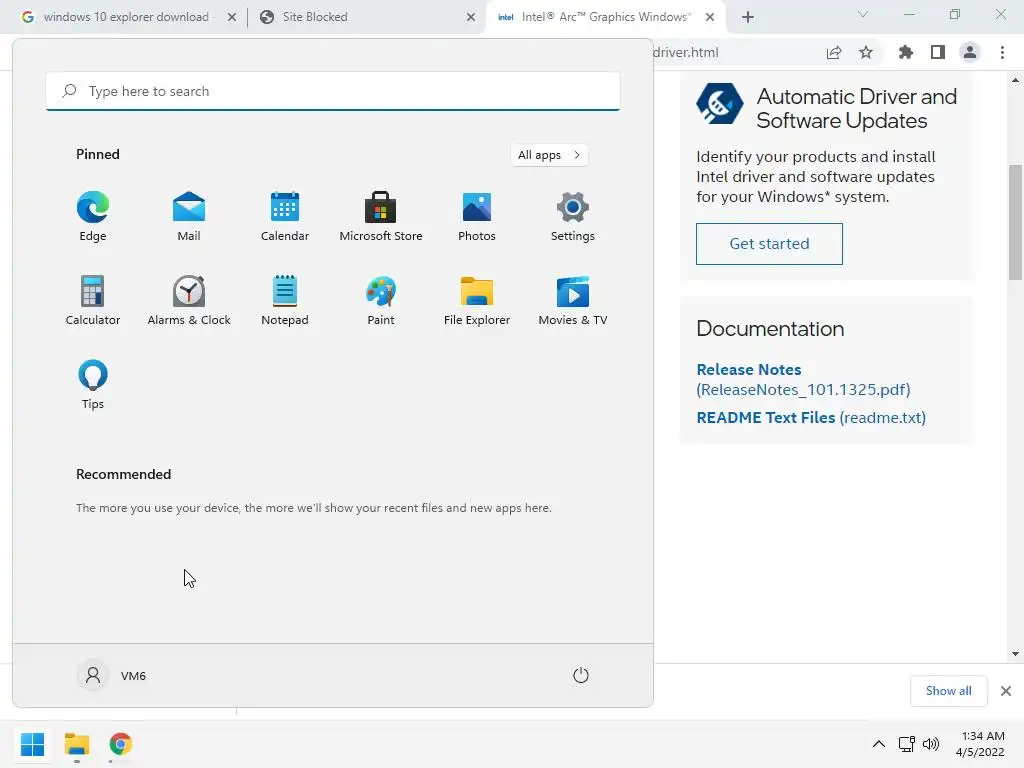Open the Paint app
This screenshot has height=768, width=1024.
tap(381, 300)
